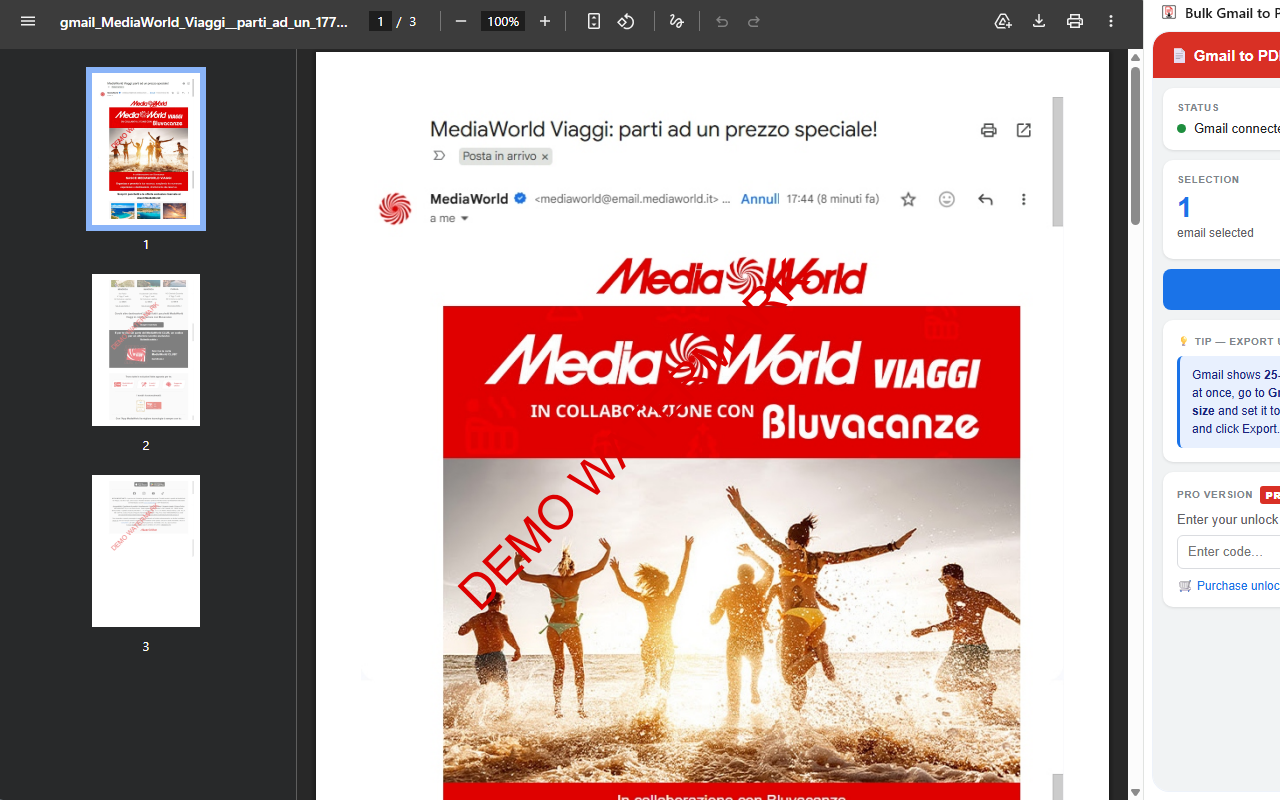Click the page number input field

point(380,21)
